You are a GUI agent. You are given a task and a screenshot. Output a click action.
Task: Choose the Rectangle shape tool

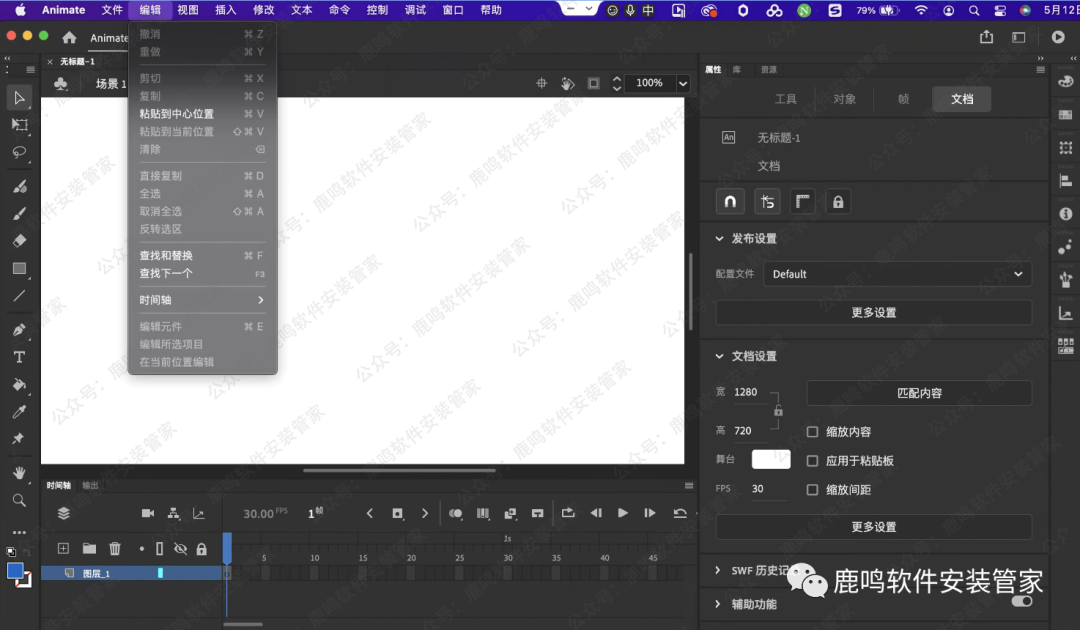pos(19,269)
